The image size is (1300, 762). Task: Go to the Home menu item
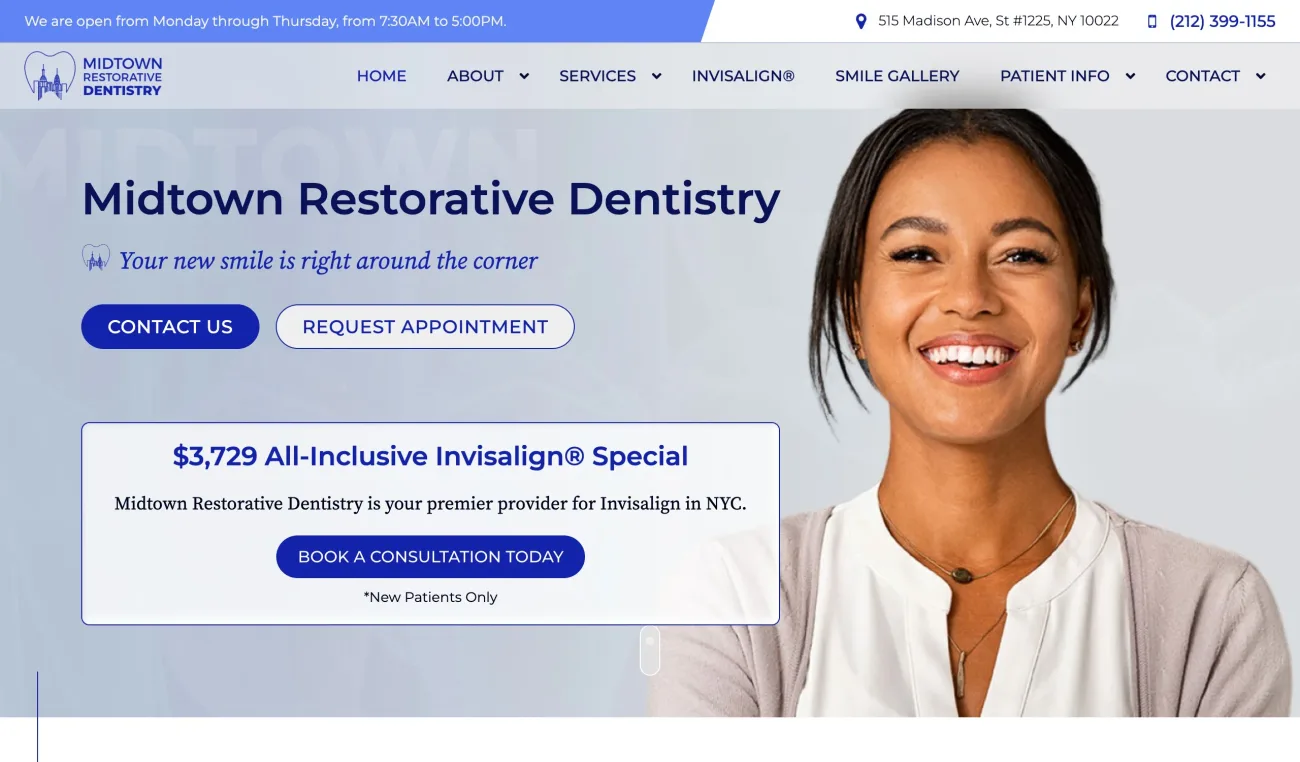[x=382, y=76]
